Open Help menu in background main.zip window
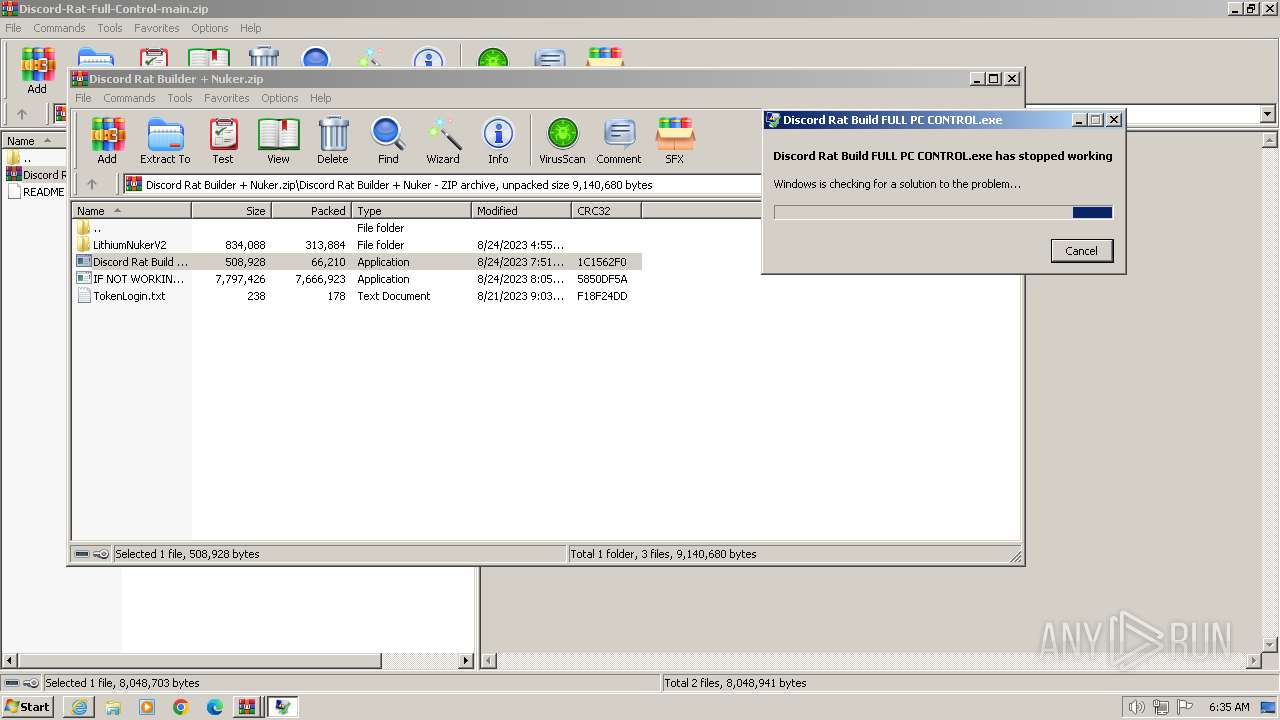 tap(250, 28)
